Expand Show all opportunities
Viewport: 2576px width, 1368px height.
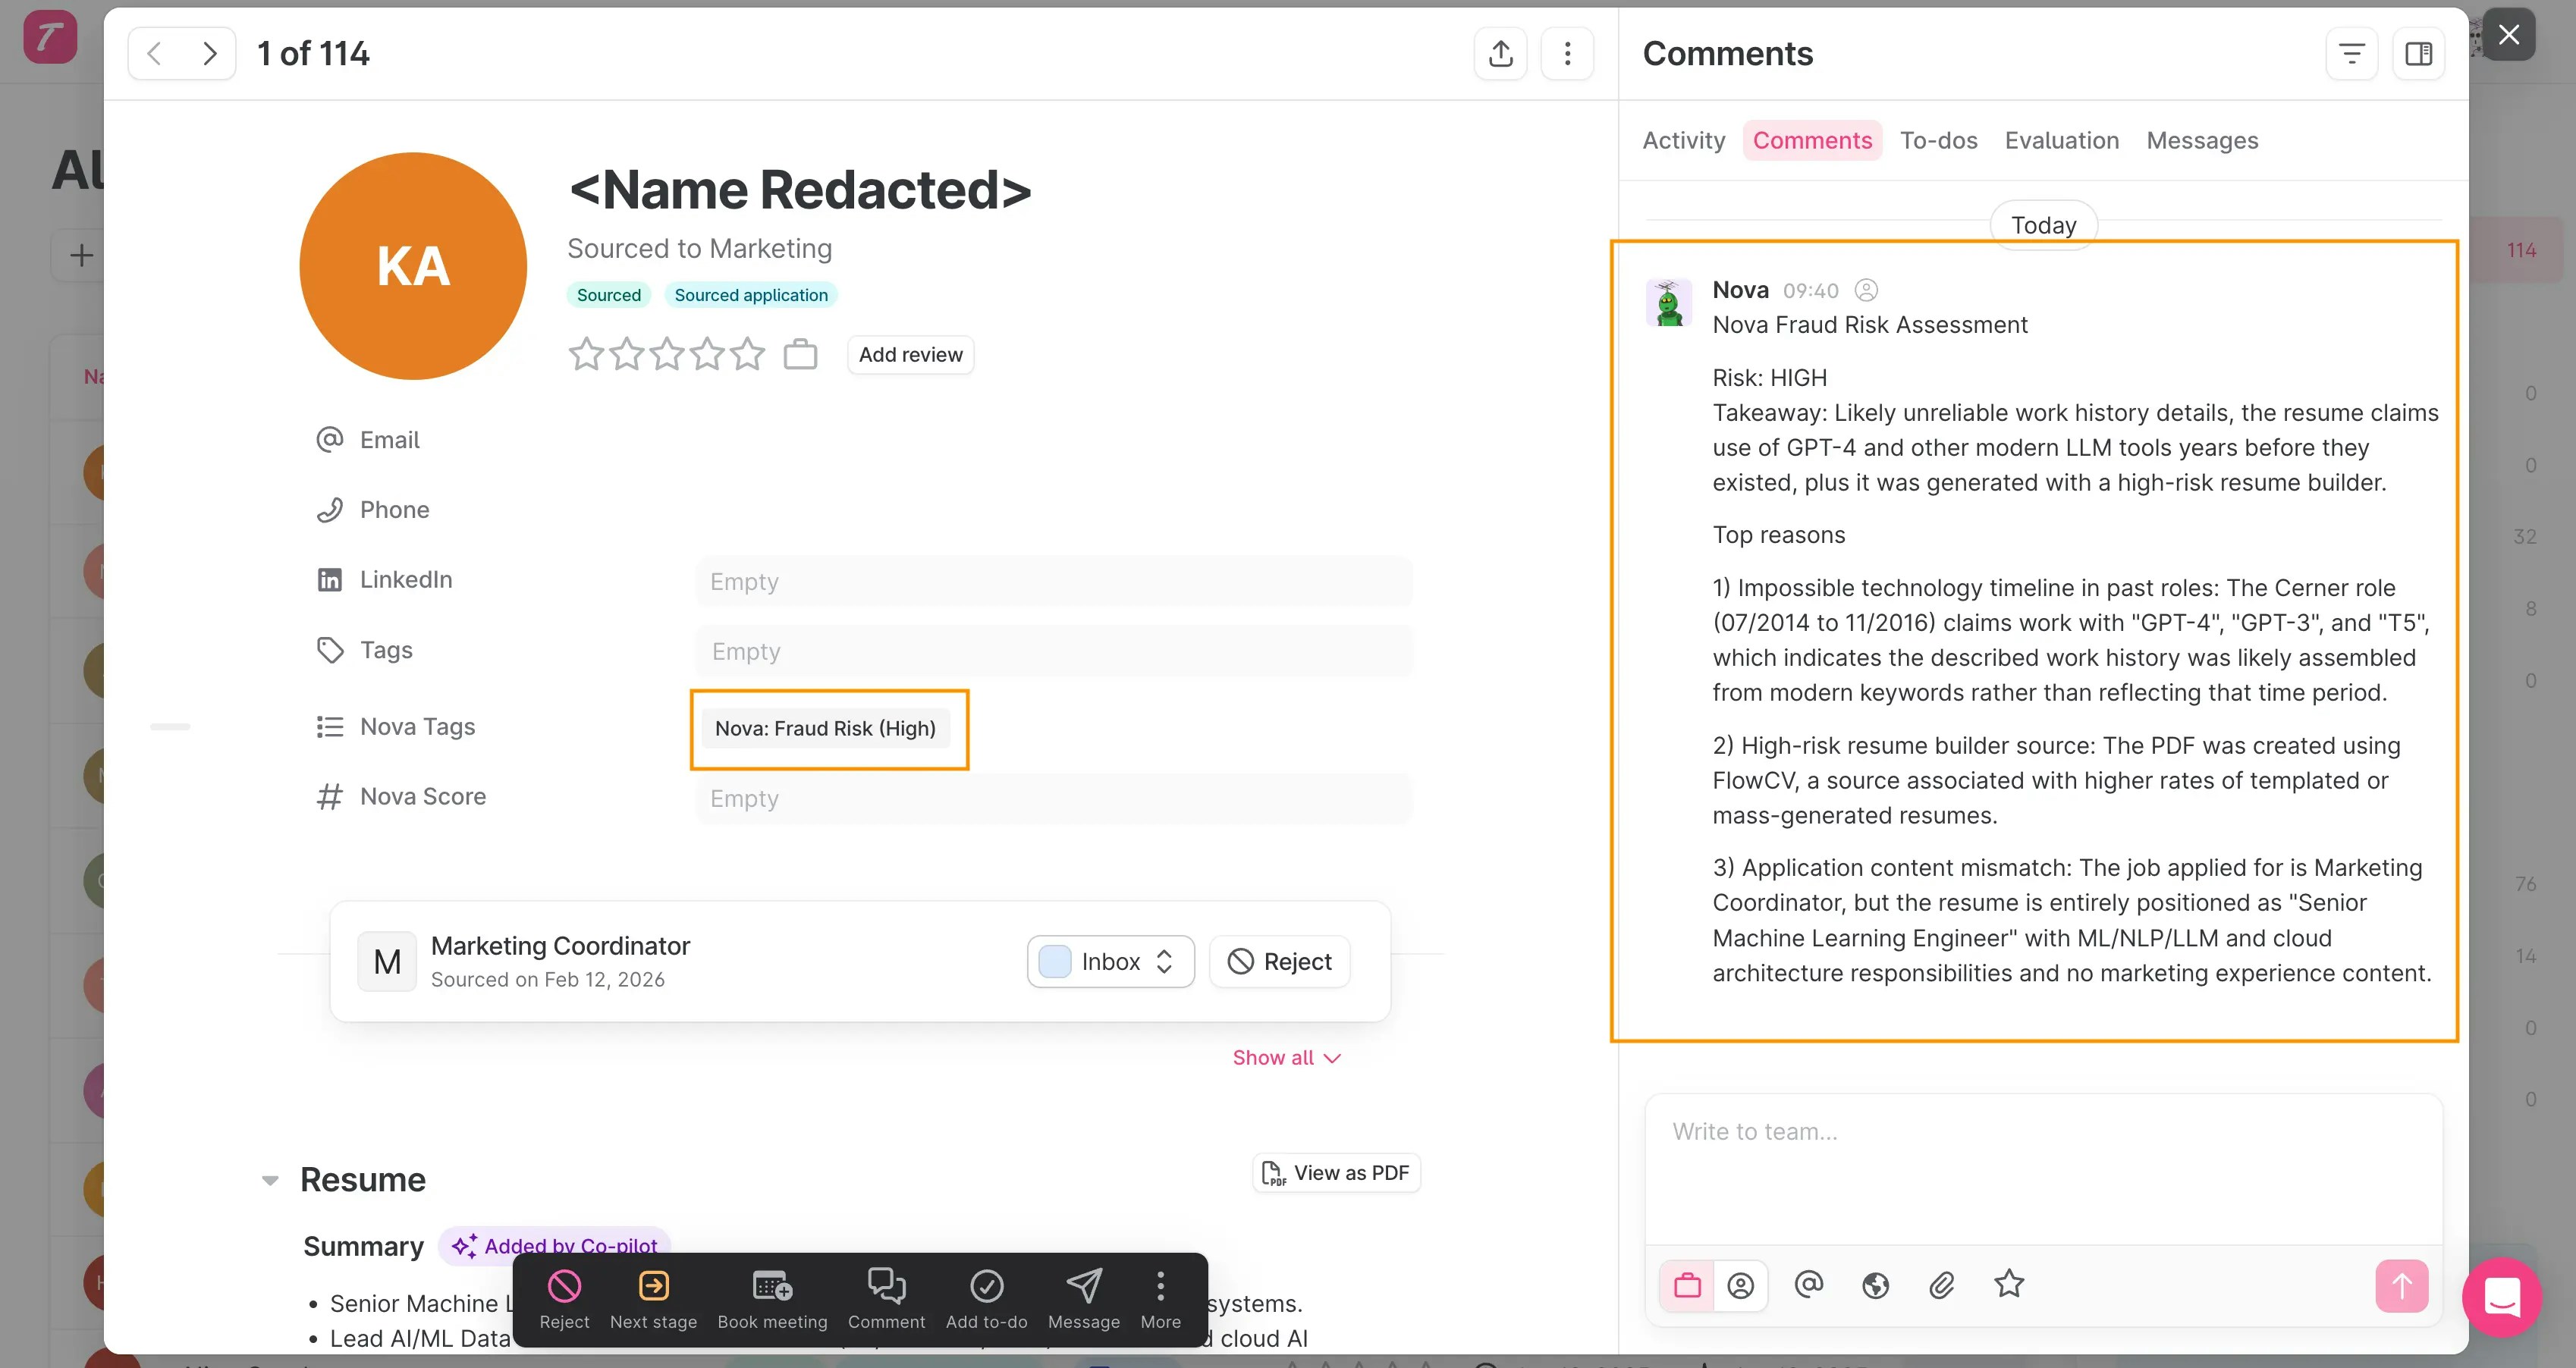(1286, 1057)
